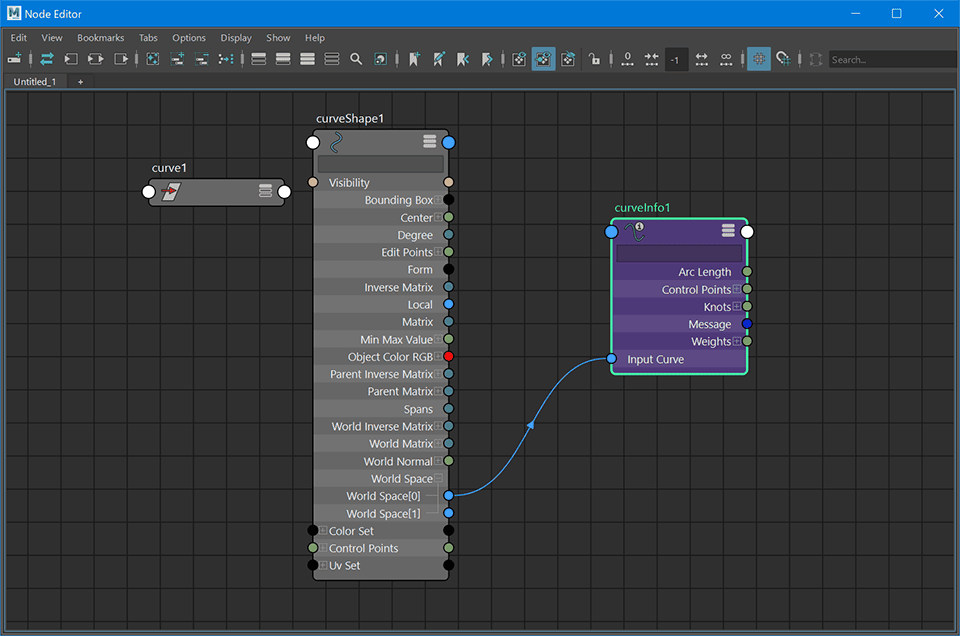Switch to the Untitled_1 tab
The height and width of the screenshot is (636, 960).
point(36,81)
